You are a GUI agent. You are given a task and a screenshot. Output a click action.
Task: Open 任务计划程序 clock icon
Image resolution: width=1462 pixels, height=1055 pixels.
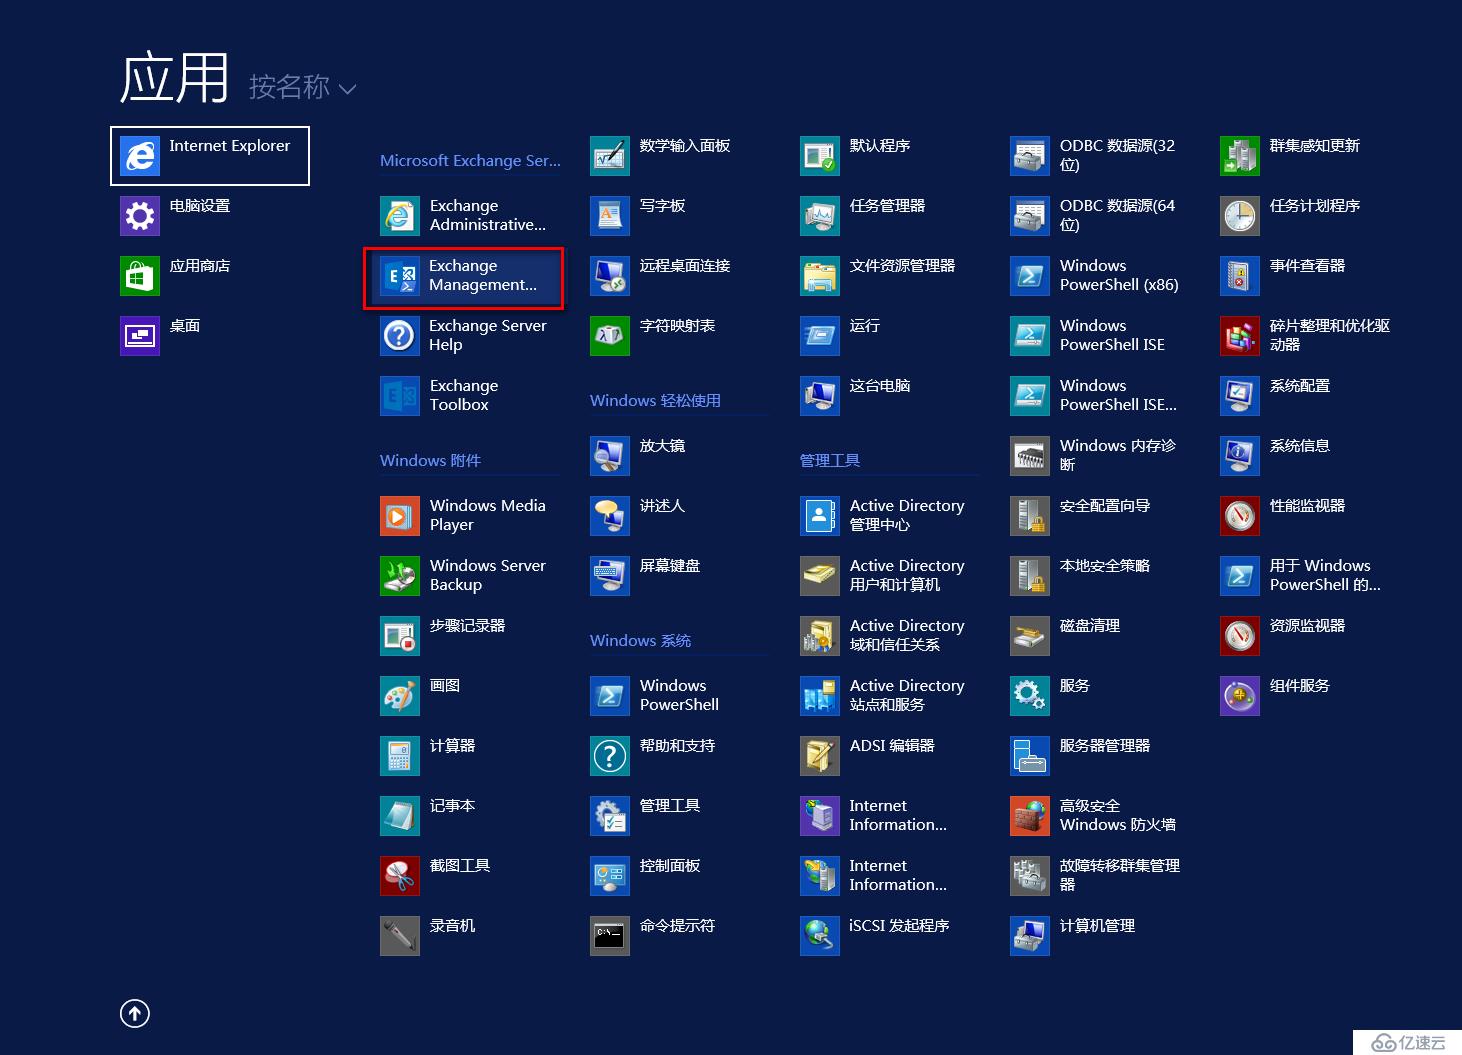tap(1240, 216)
